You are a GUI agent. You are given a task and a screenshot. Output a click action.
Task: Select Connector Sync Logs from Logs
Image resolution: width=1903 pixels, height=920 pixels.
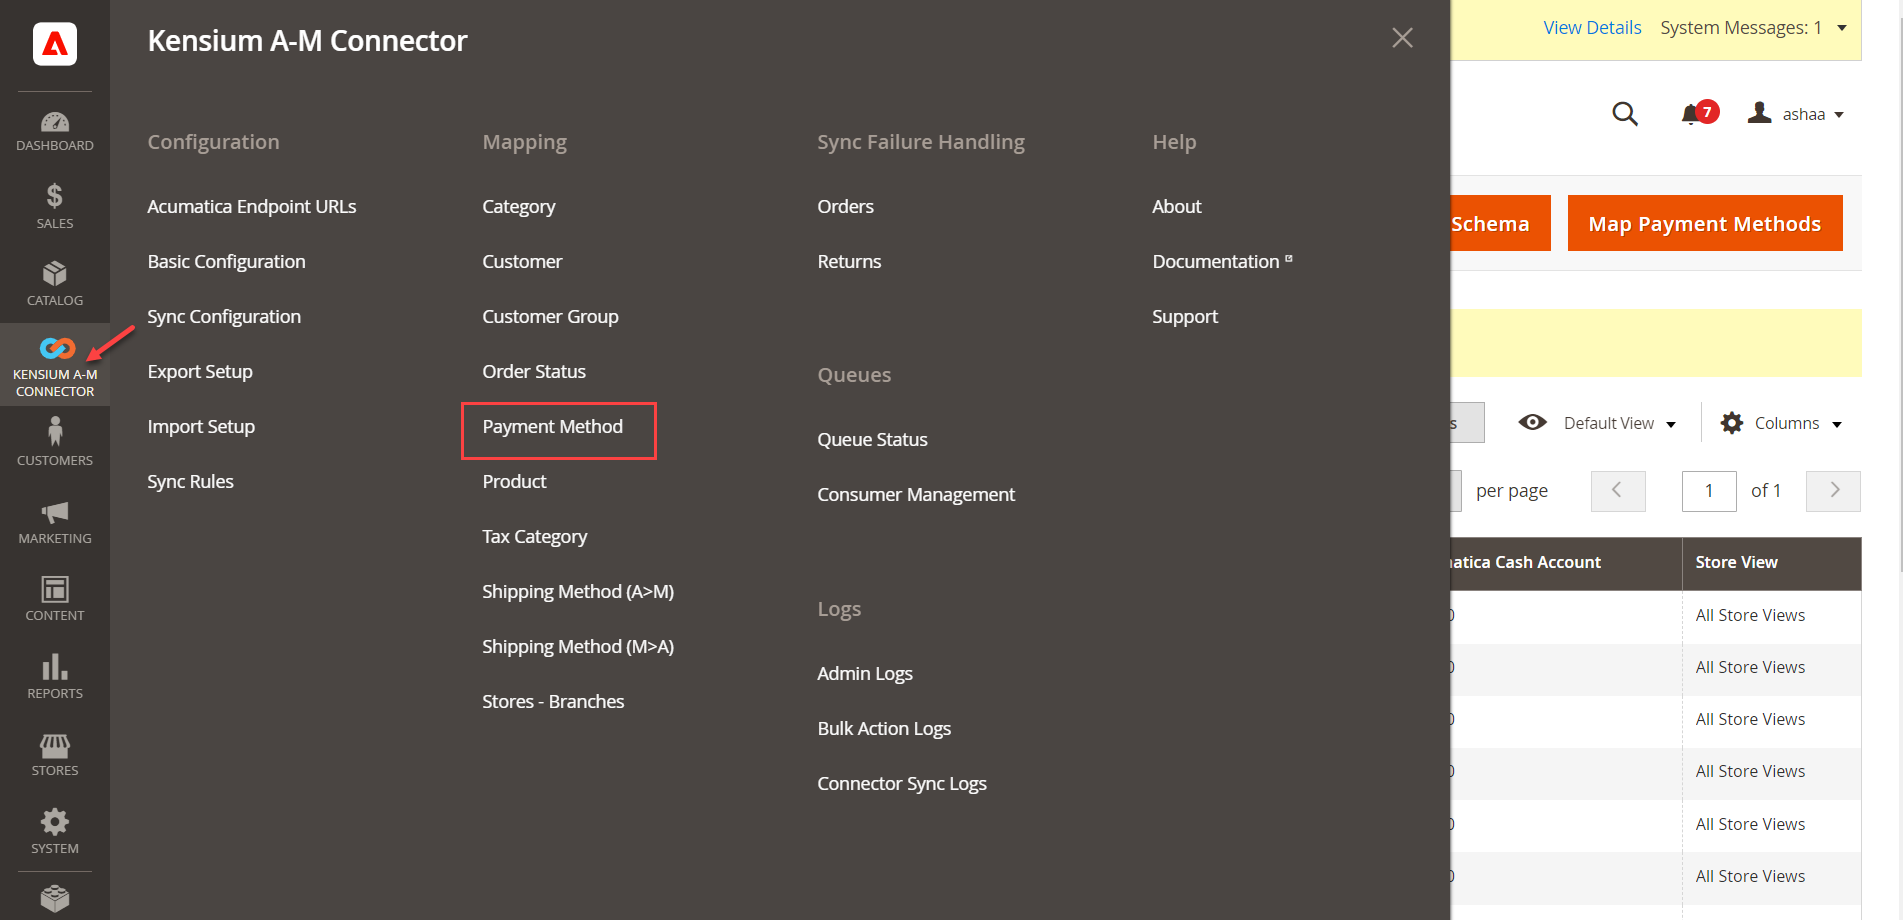901,783
